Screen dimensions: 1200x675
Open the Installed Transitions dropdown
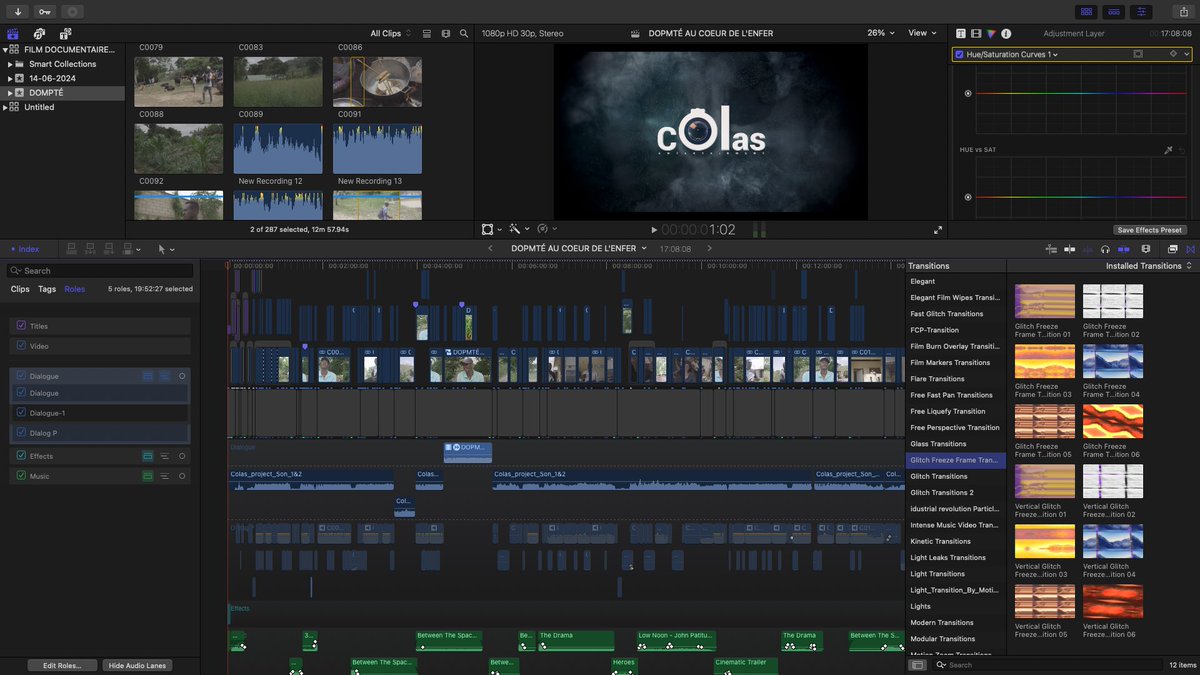click(1149, 266)
